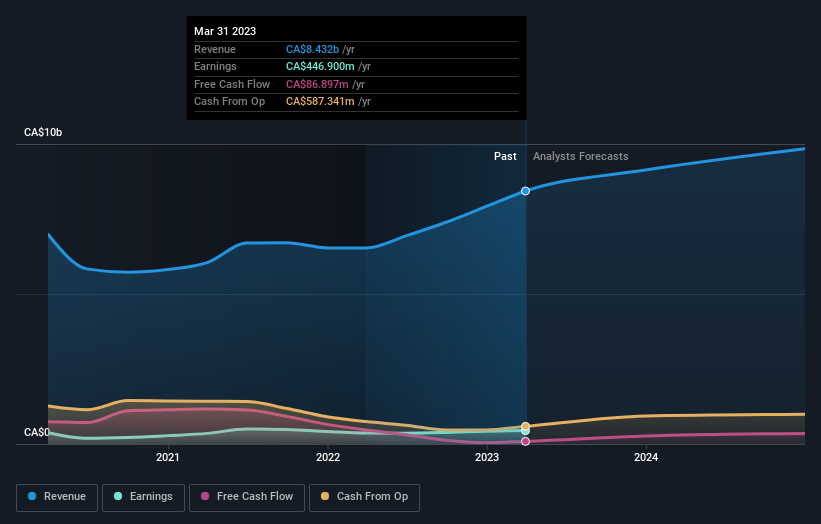This screenshot has width=821, height=524.
Task: Click the CA$86.897m free cash flow value
Action: coord(317,84)
